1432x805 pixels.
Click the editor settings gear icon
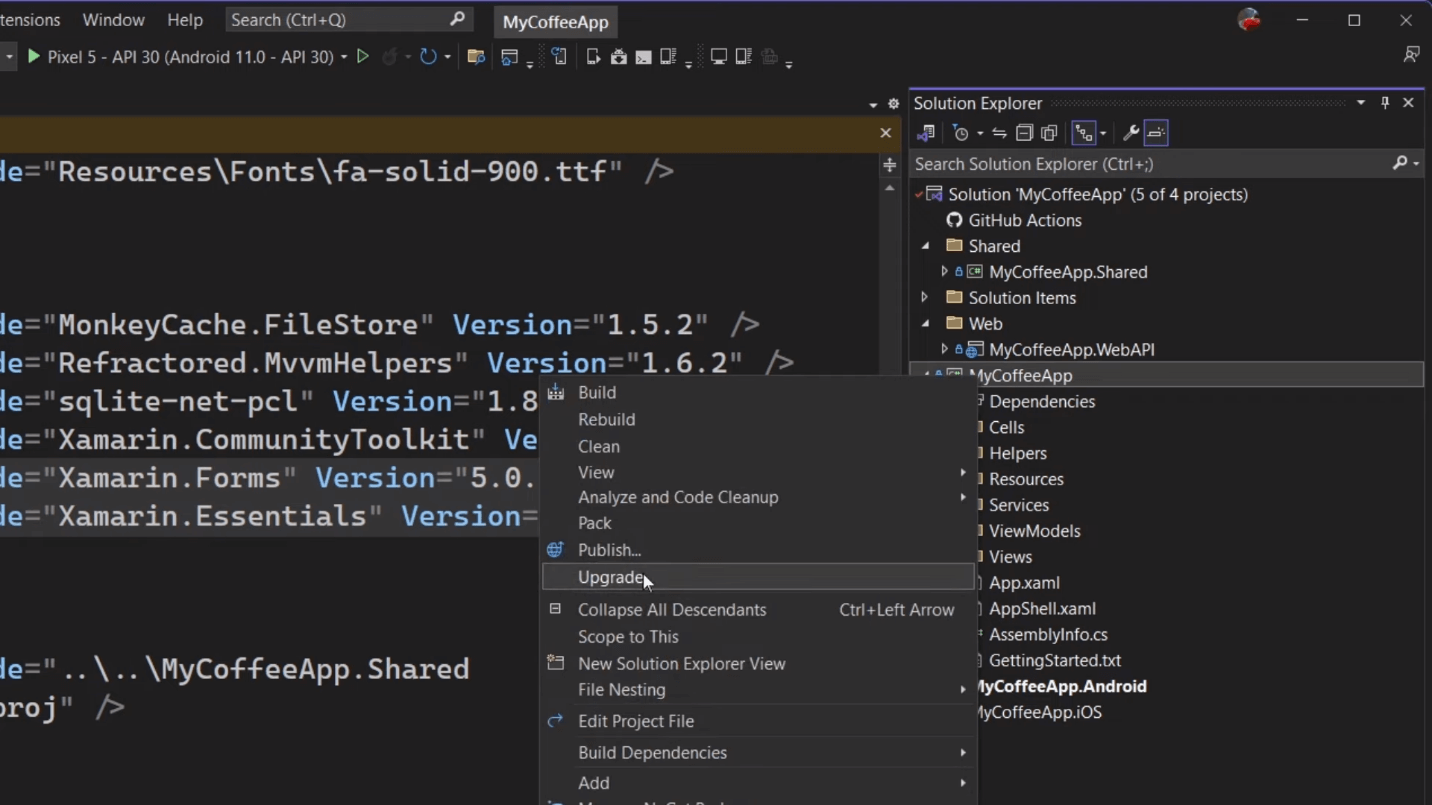coord(893,104)
